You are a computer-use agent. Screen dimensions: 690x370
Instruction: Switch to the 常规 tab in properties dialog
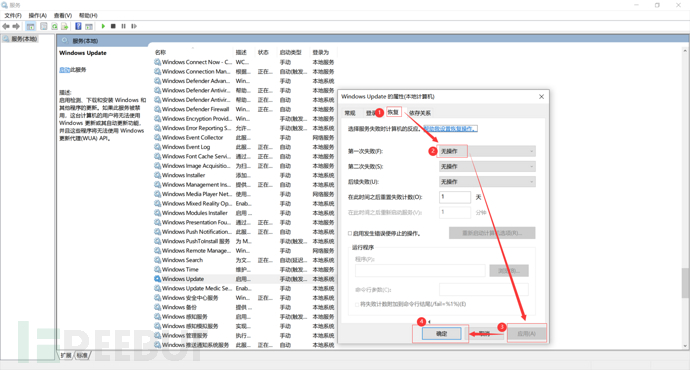pos(350,113)
